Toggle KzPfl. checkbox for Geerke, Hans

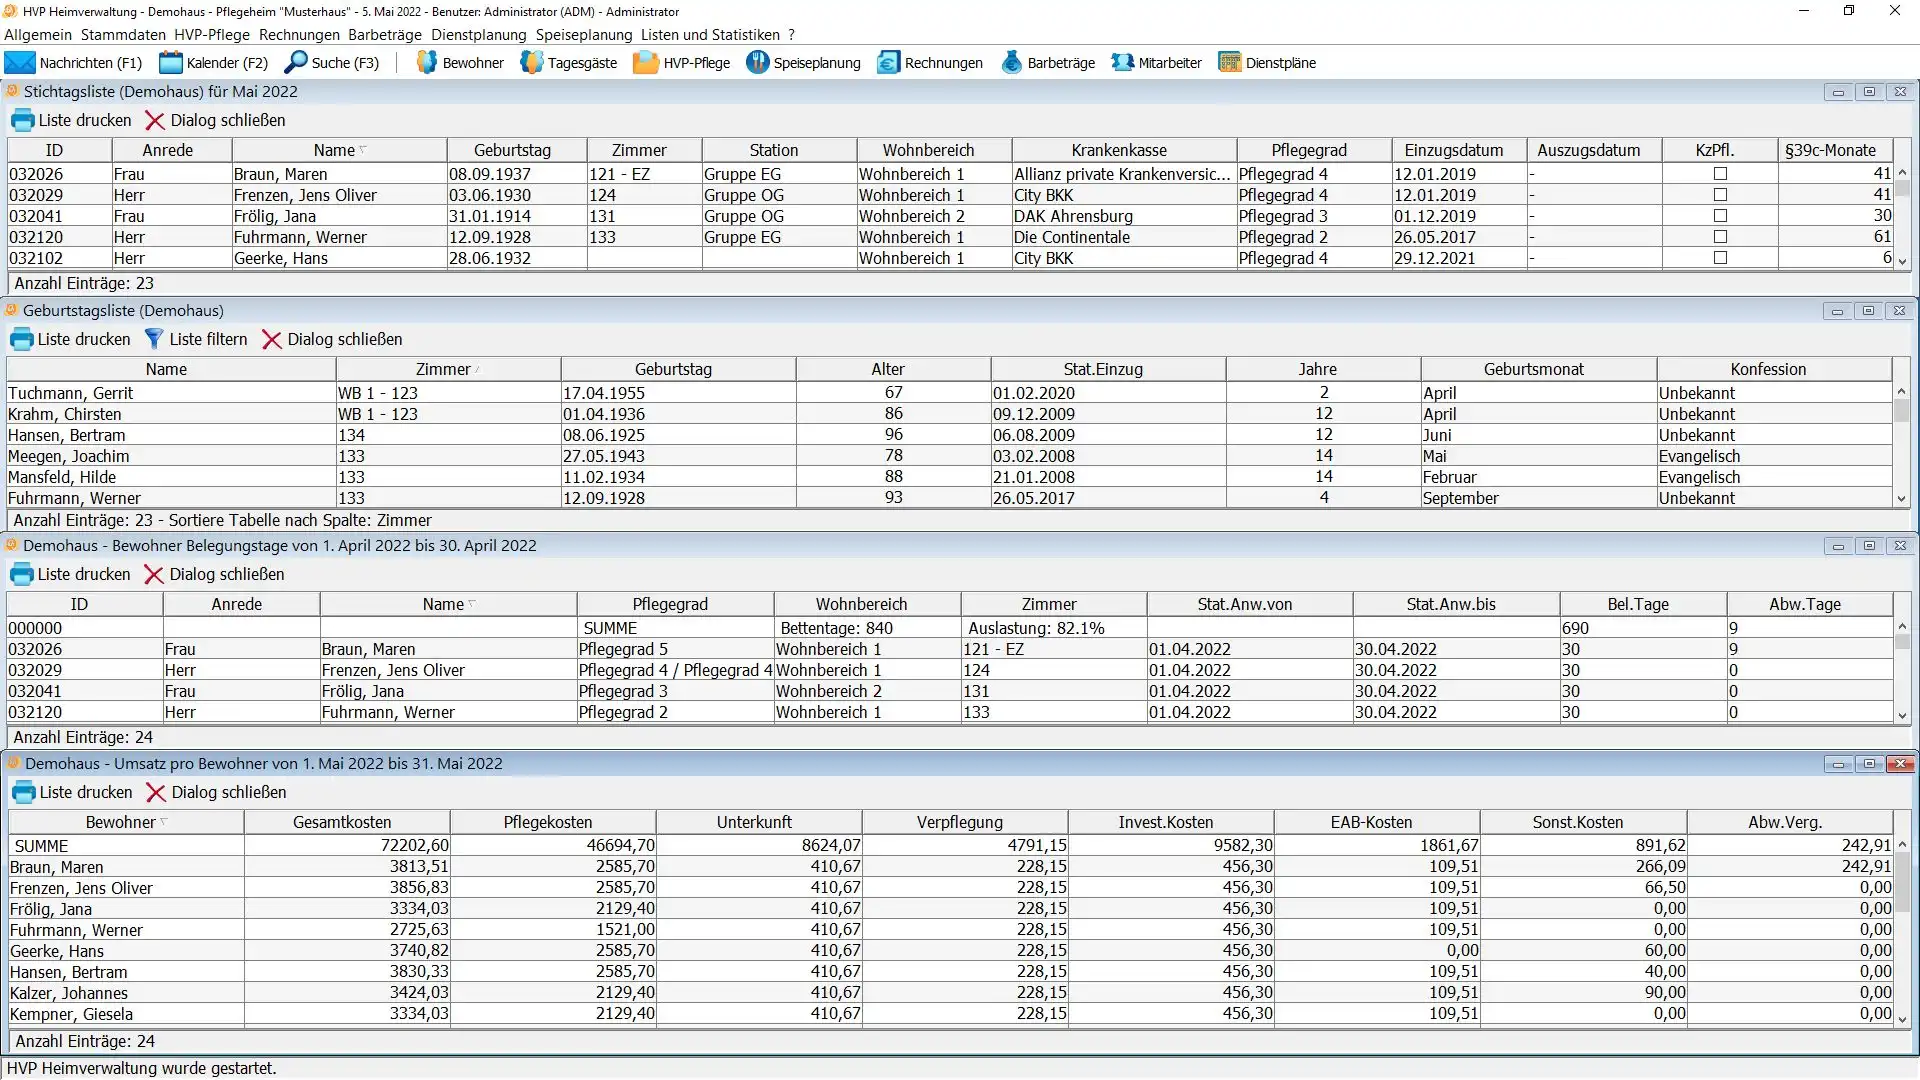click(x=1720, y=258)
